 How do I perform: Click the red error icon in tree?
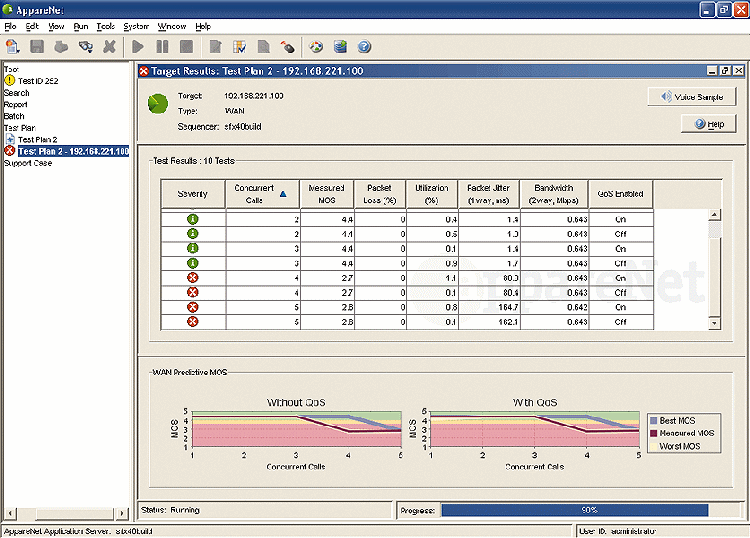[x=10, y=151]
